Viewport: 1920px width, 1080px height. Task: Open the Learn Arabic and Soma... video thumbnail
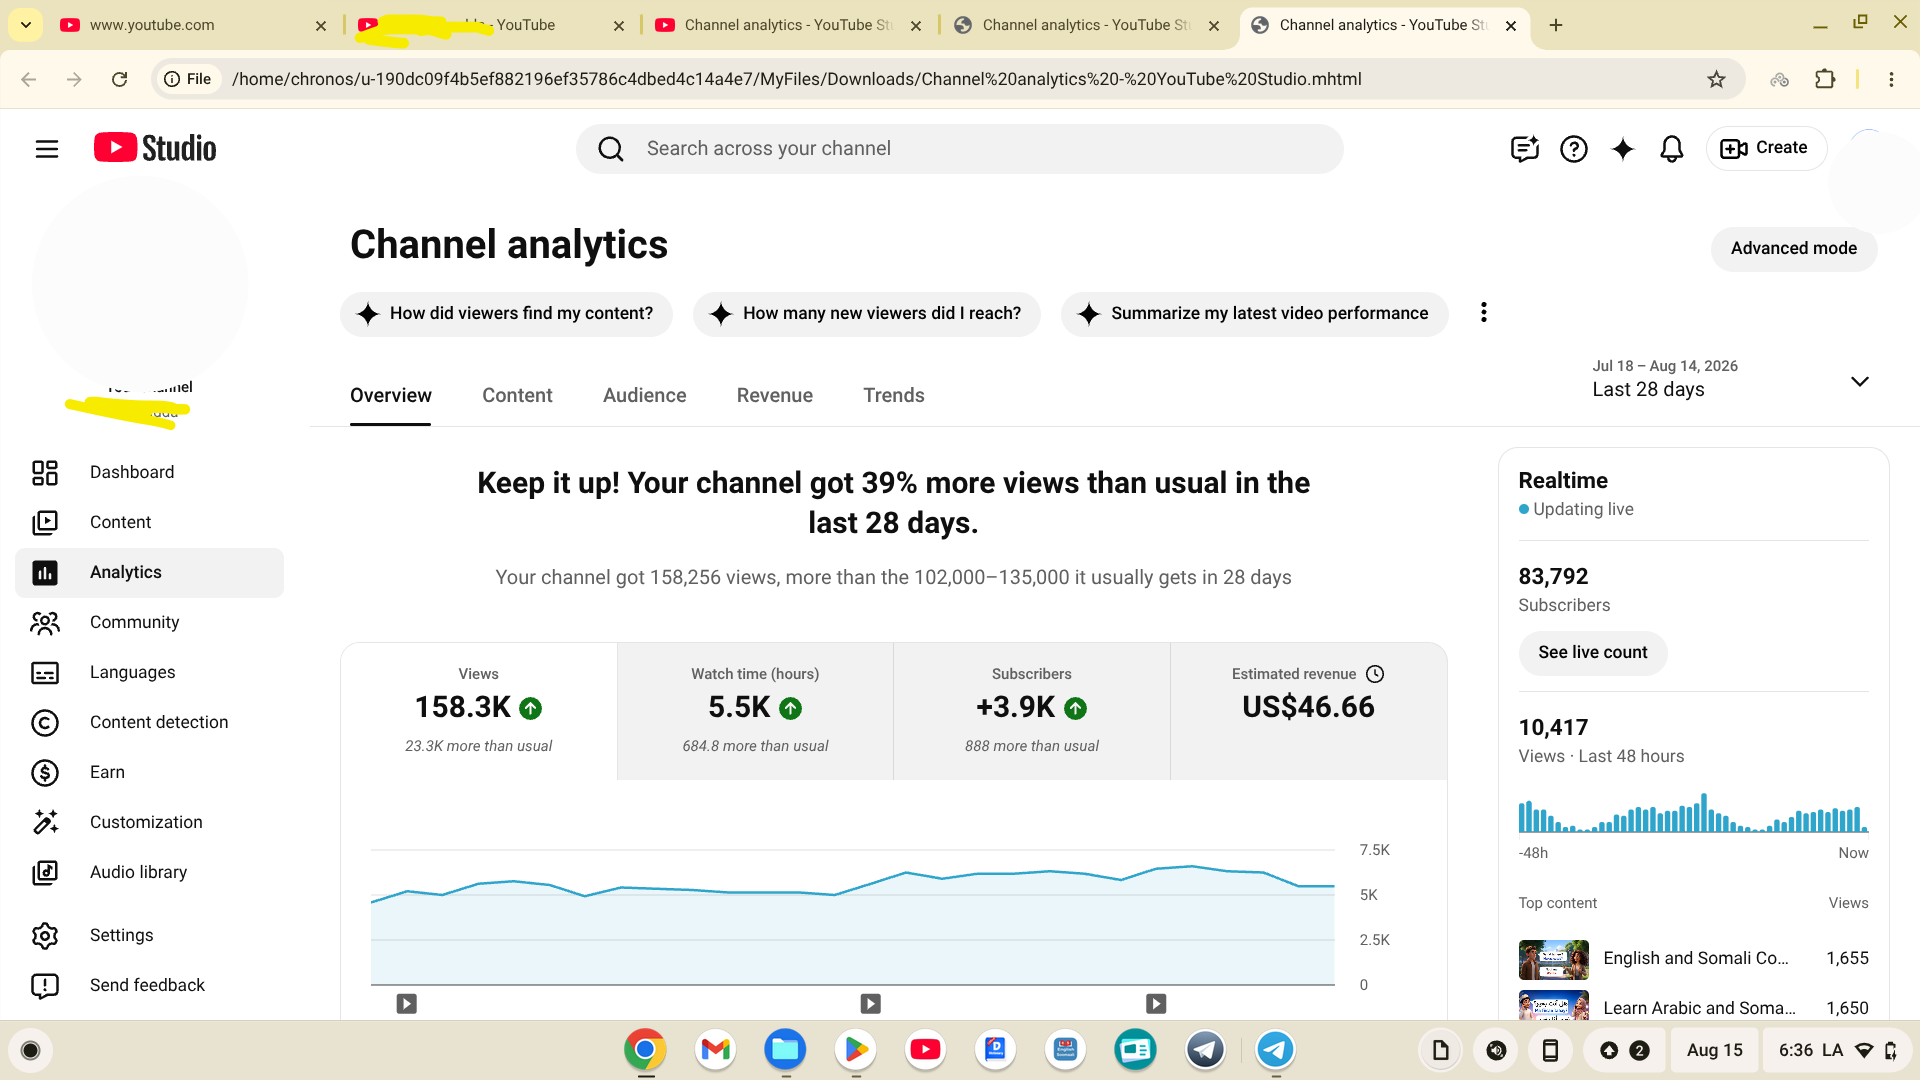coord(1553,1005)
